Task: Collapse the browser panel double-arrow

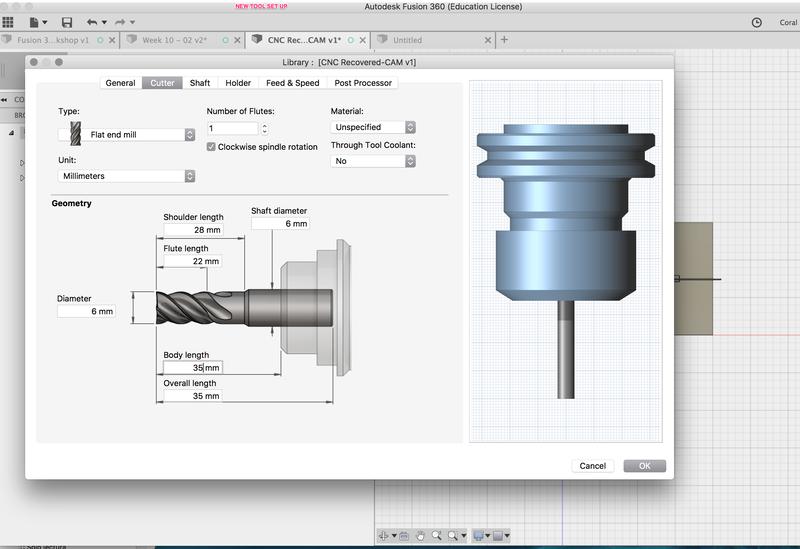Action: (x=4, y=99)
